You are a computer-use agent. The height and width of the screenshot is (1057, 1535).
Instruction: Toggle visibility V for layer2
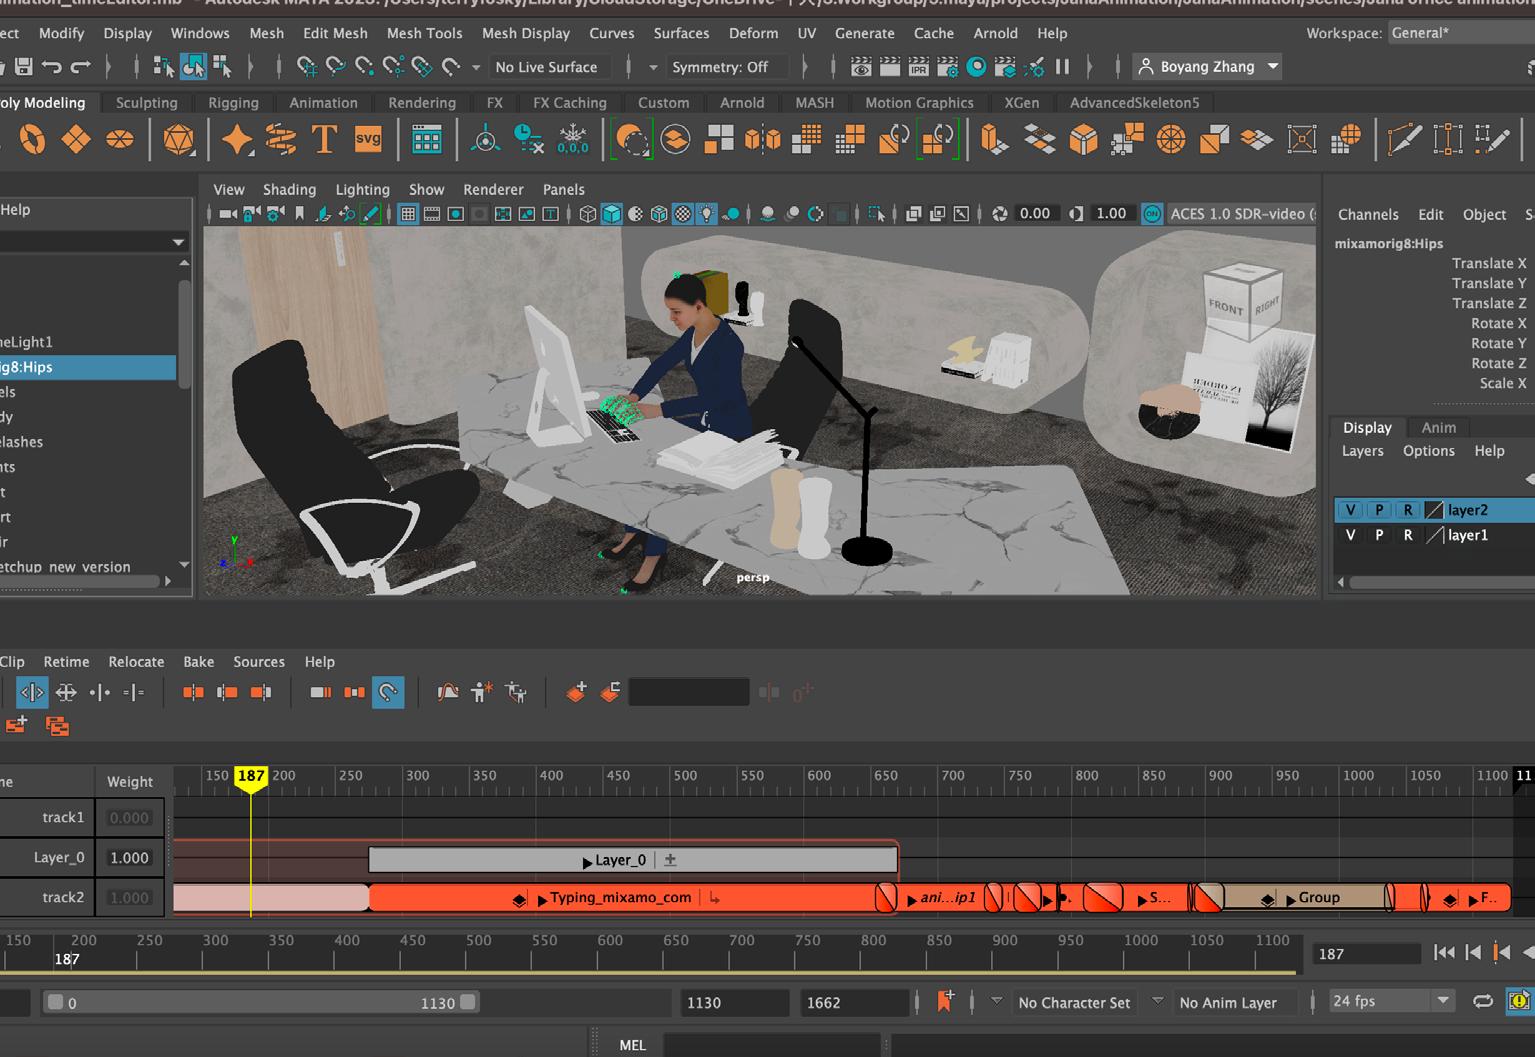coord(1350,510)
